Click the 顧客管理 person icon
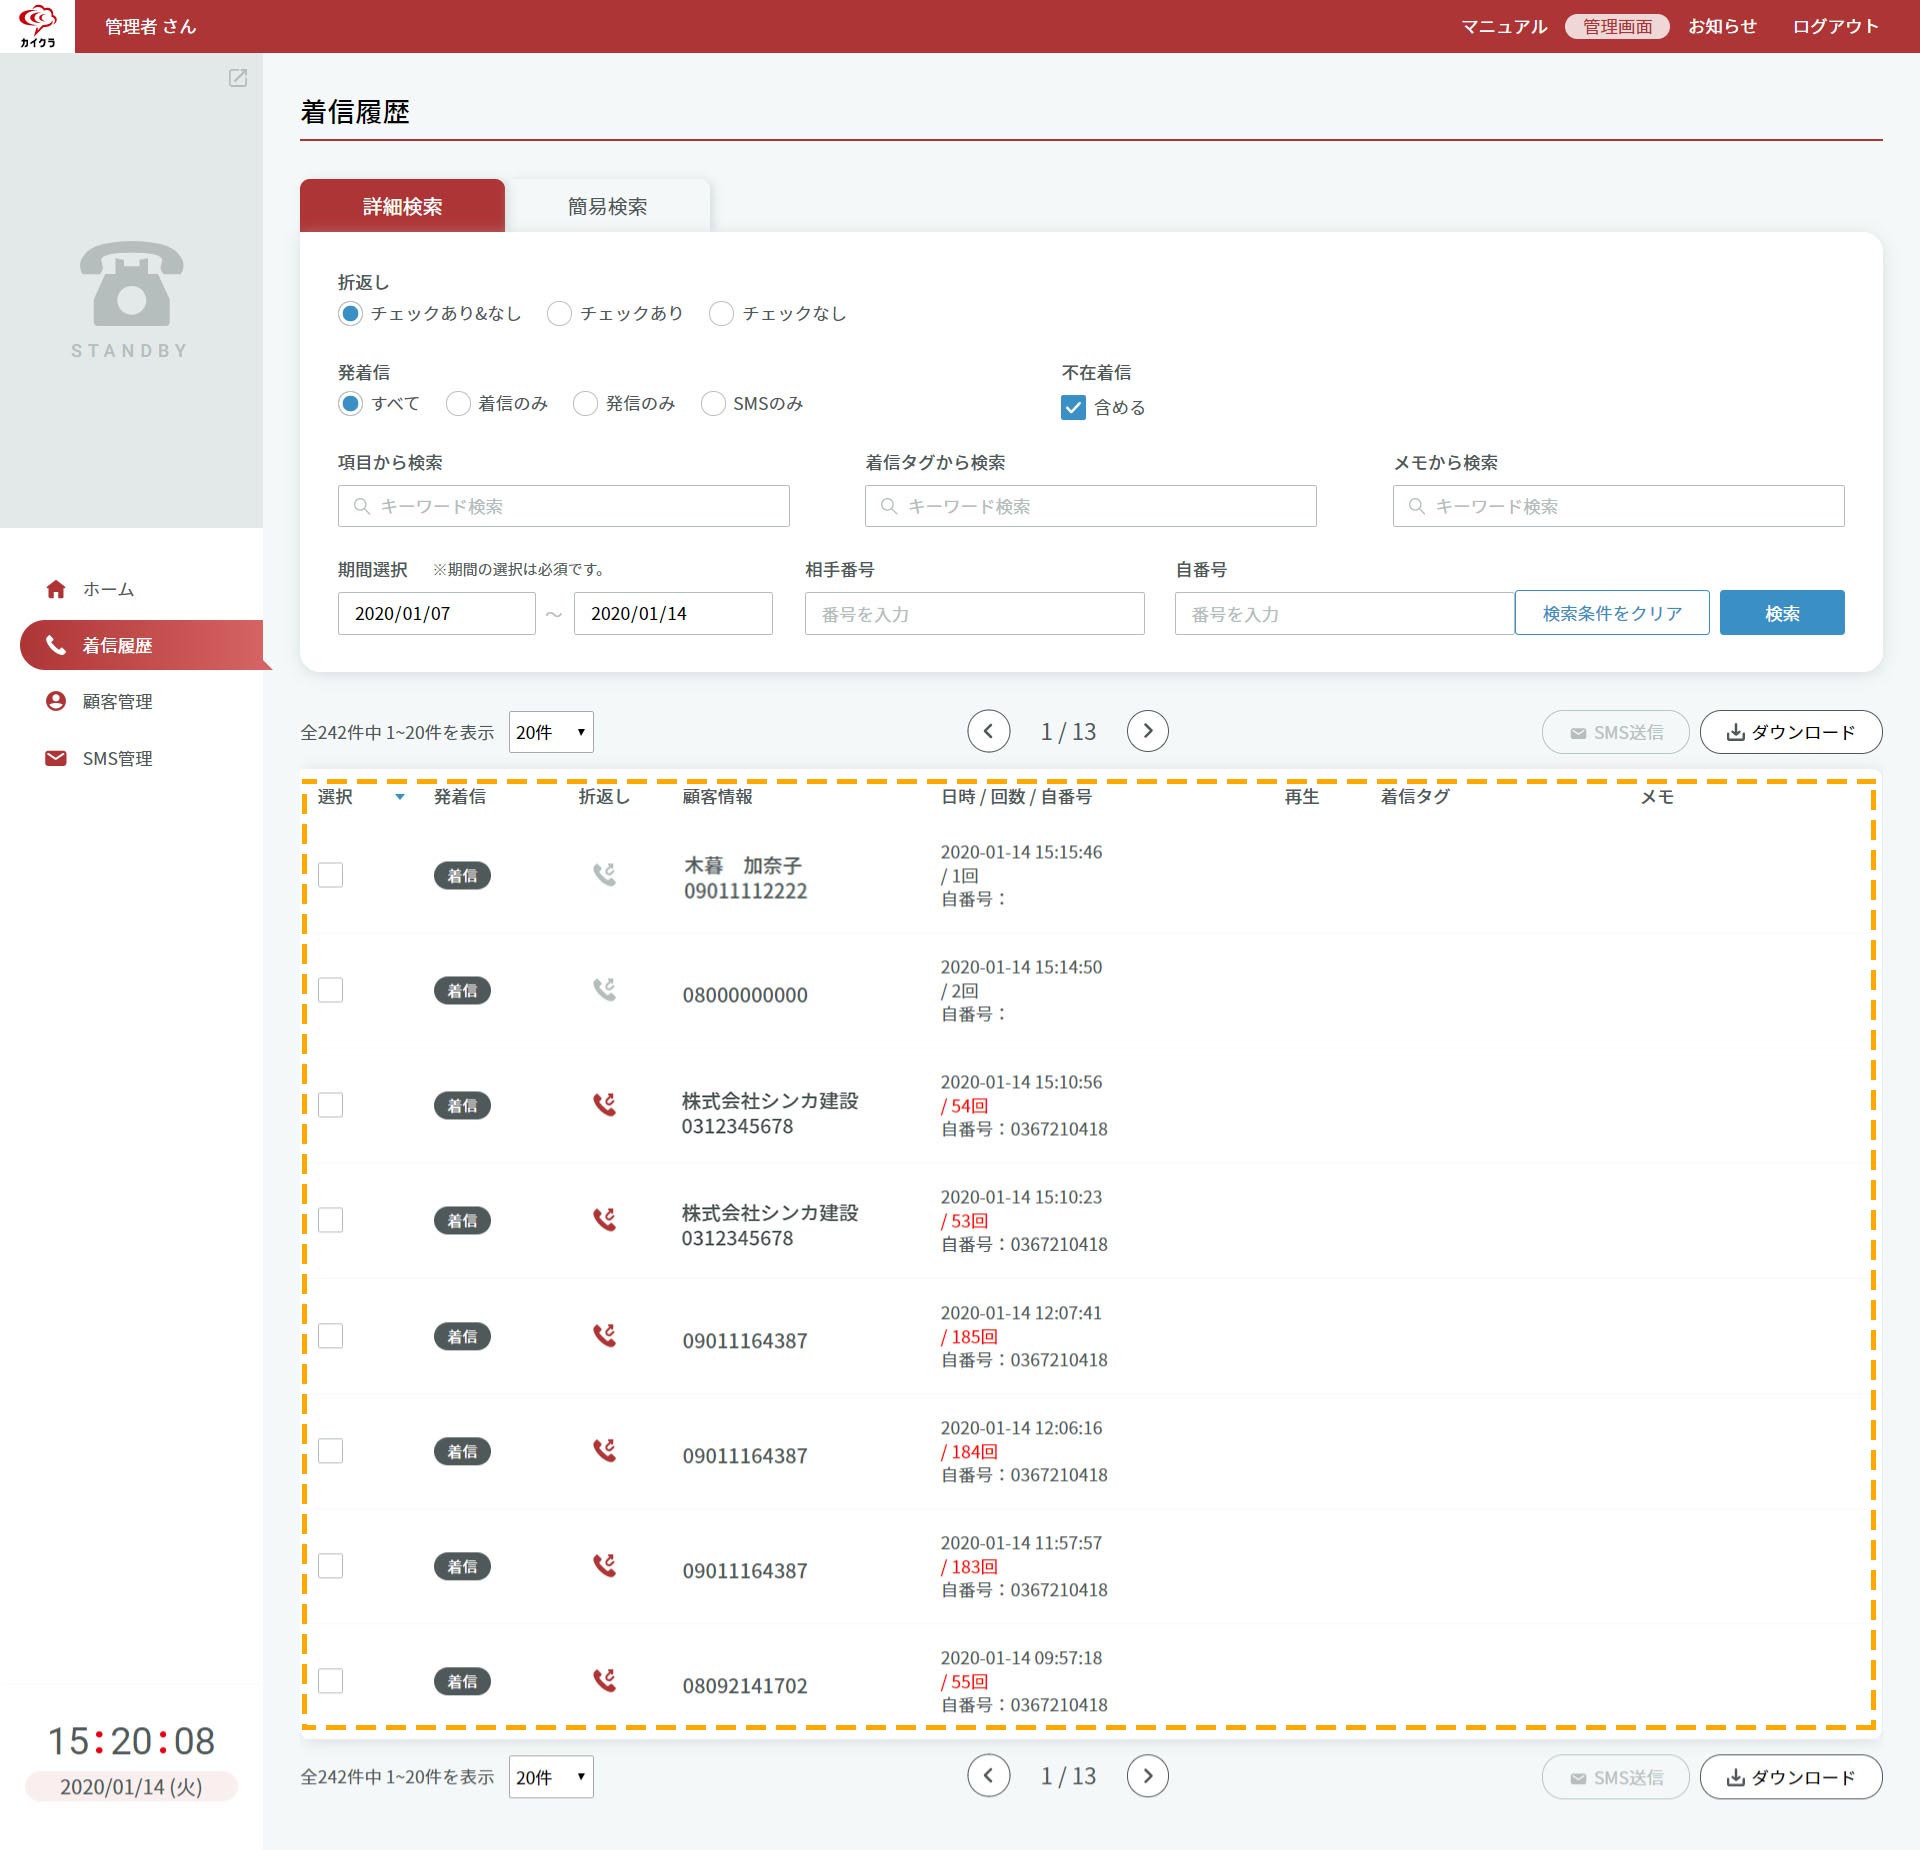 56,701
